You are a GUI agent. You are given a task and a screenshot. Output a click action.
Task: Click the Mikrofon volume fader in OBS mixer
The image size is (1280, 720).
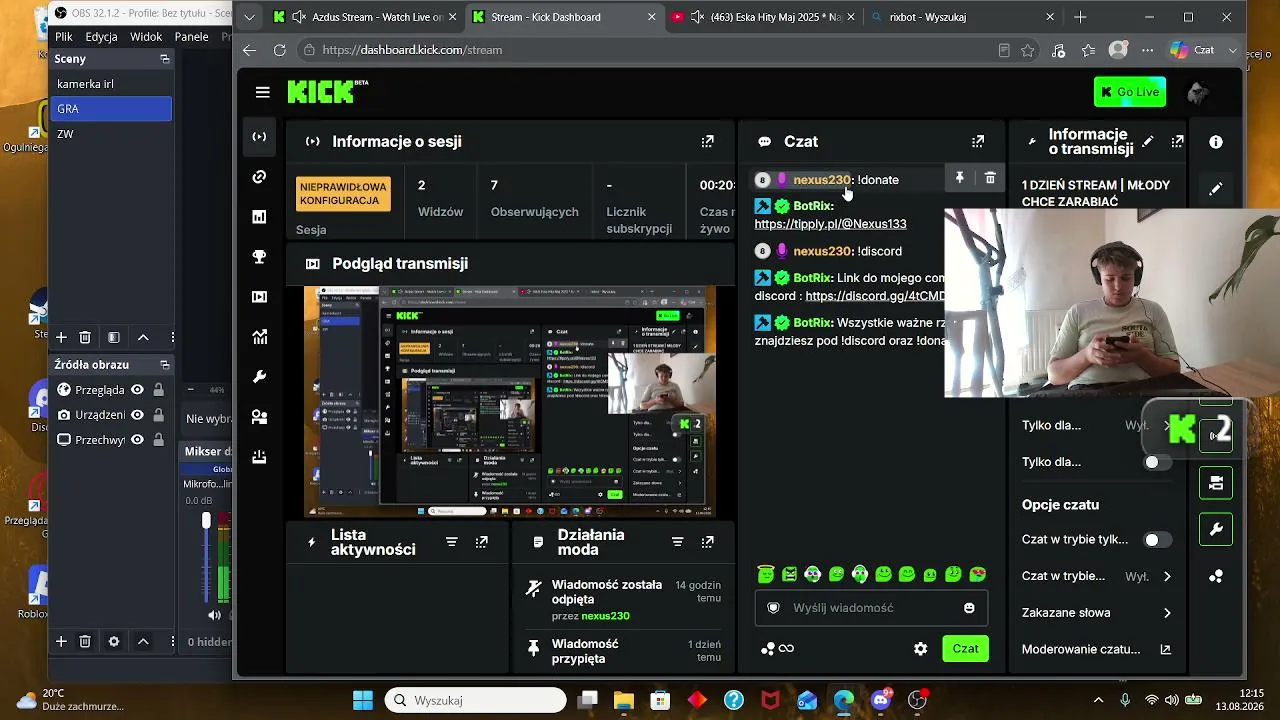[206, 521]
